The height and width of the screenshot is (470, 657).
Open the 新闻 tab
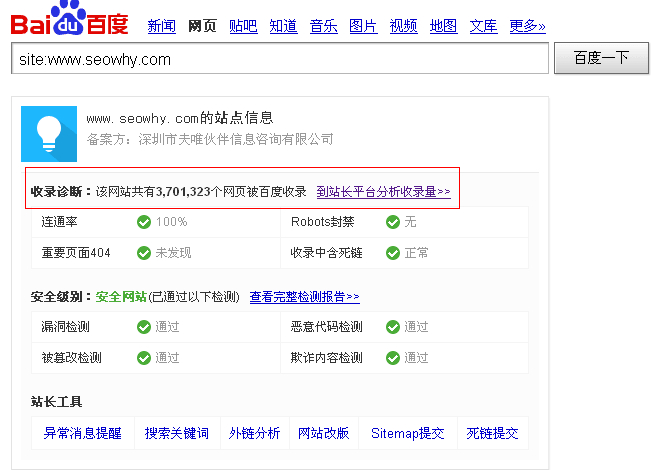point(162,26)
